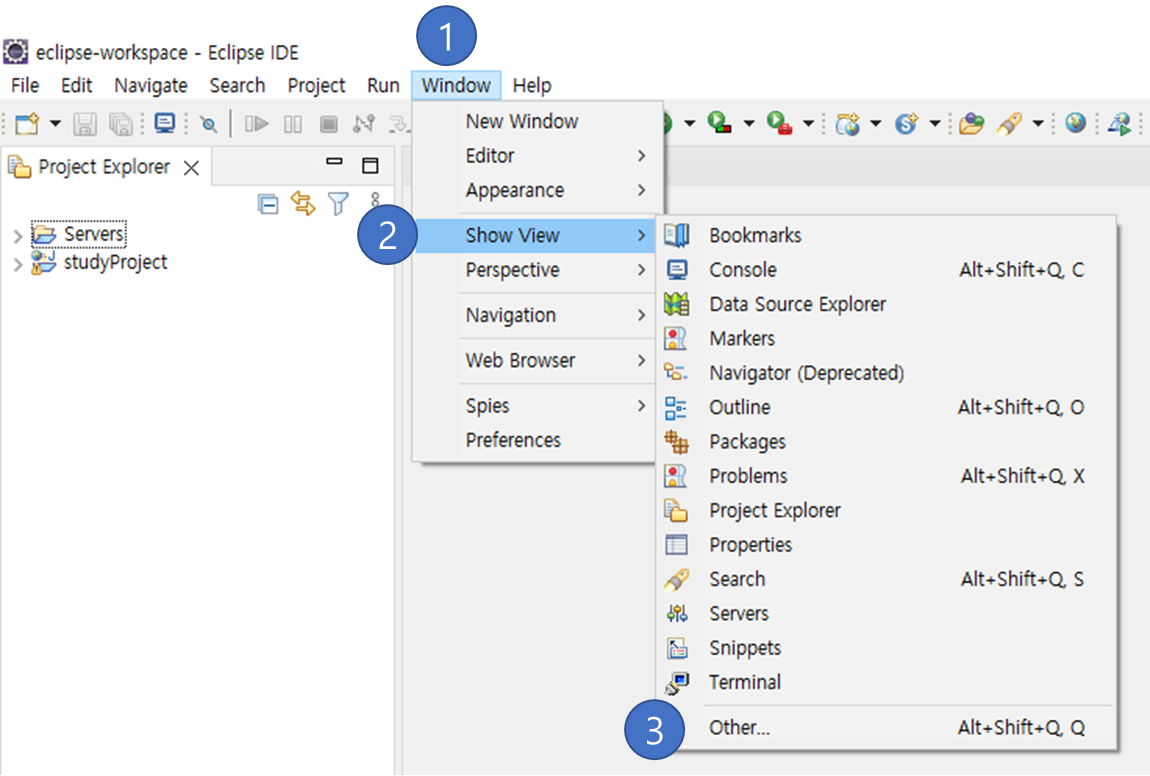The image size is (1150, 776).
Task: Click the toolbar Search flashlight icon
Action: click(1009, 123)
